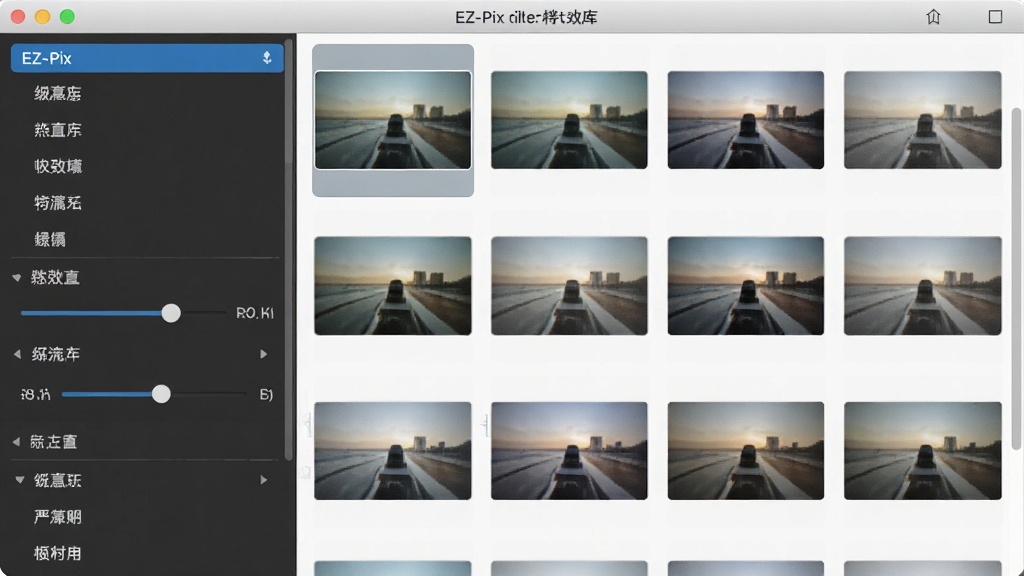Click left triangle above the 38 slider

pos(17,354)
